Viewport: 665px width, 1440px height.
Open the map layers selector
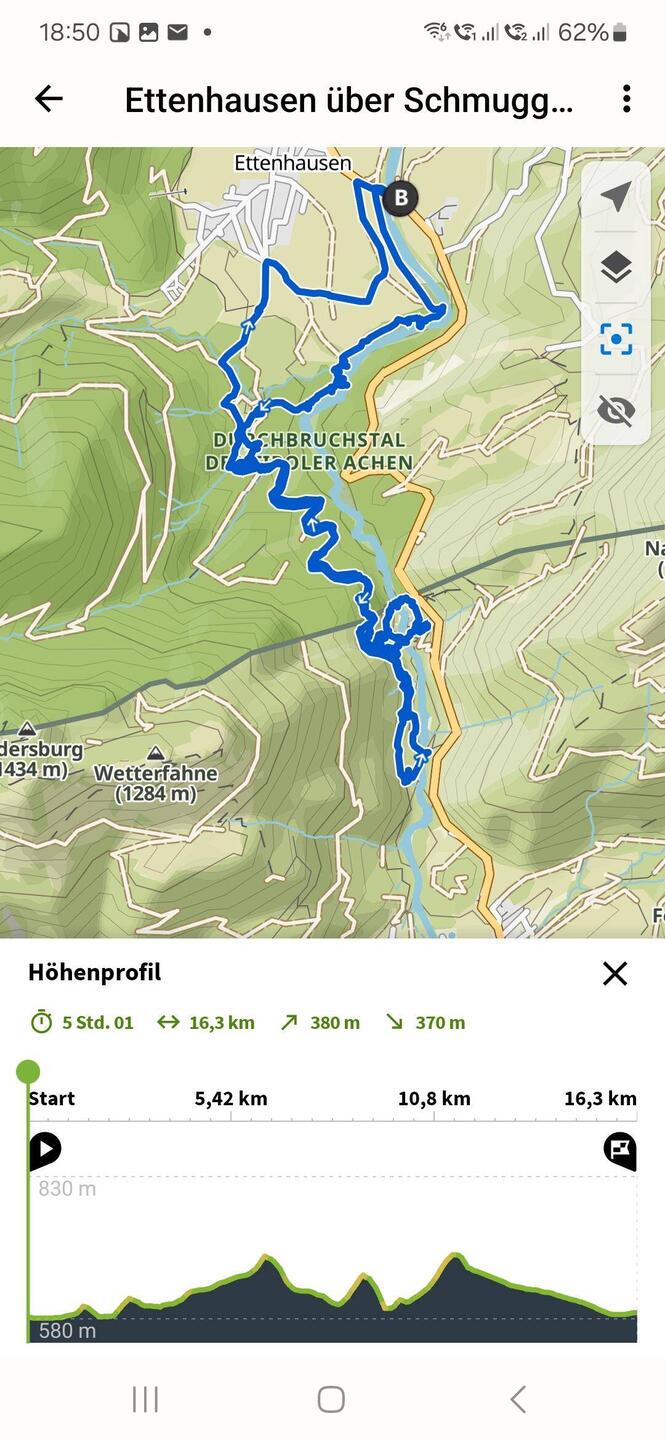pyautogui.click(x=616, y=267)
